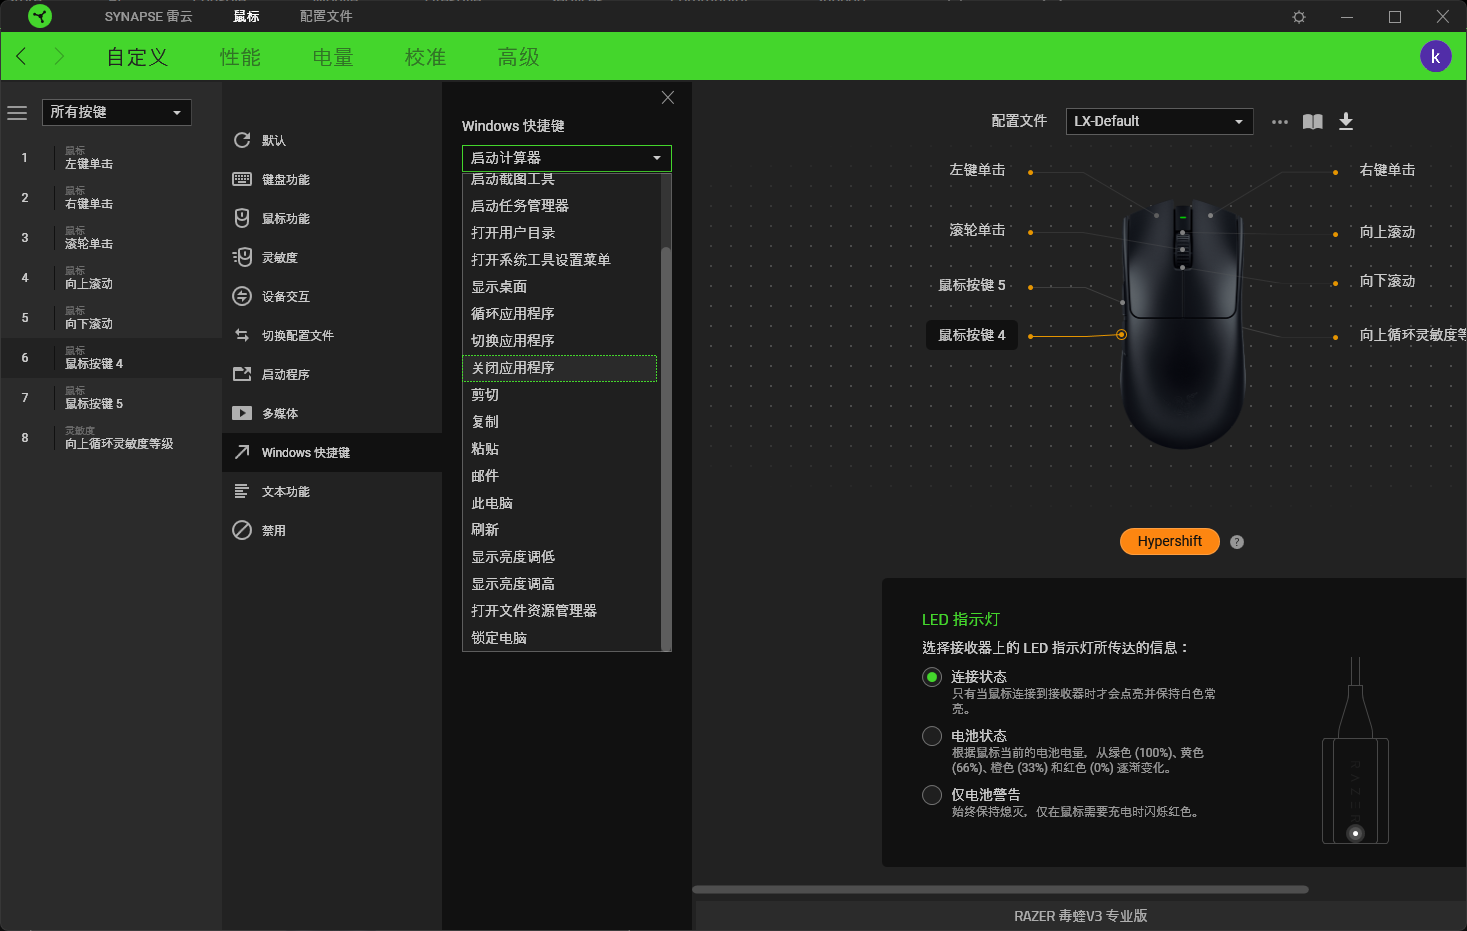Choose 锁定电脑 from the list
Screen dimensions: 1467x931
pos(561,638)
